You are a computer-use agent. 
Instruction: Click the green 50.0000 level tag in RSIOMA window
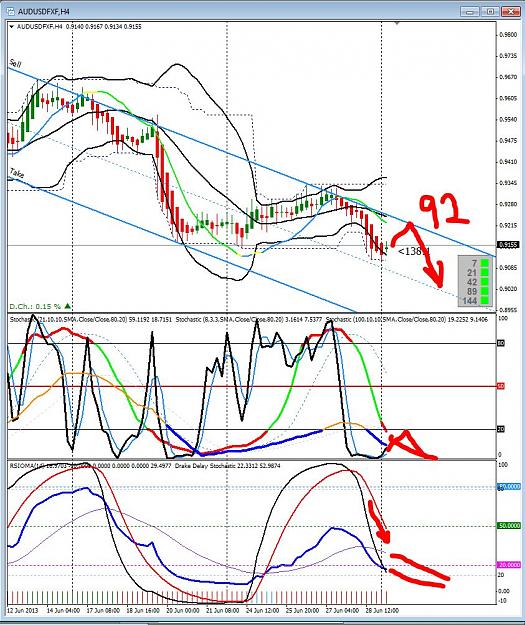click(x=509, y=526)
